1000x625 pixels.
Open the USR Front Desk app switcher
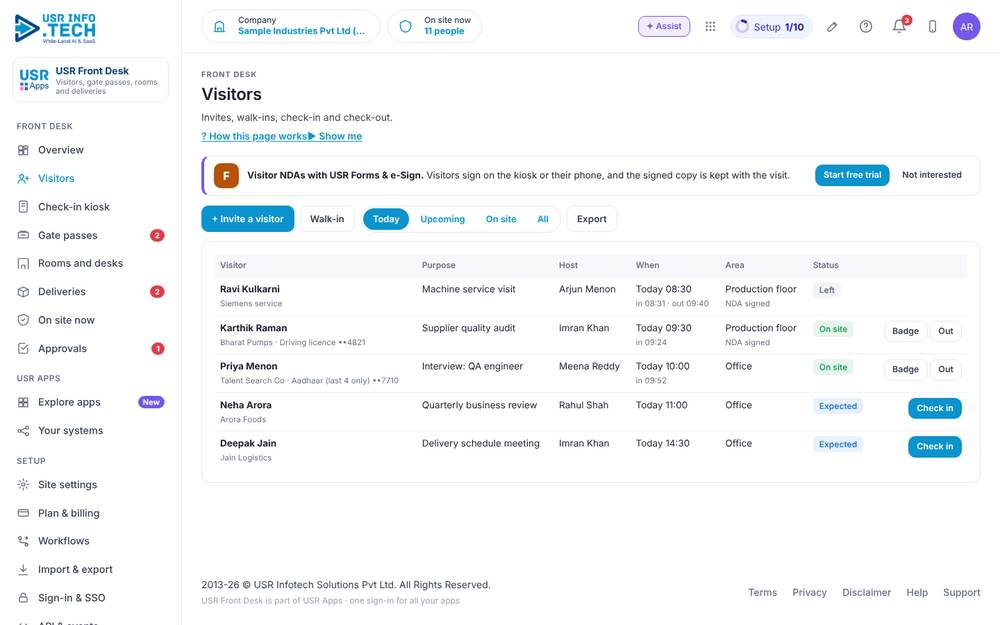point(91,80)
